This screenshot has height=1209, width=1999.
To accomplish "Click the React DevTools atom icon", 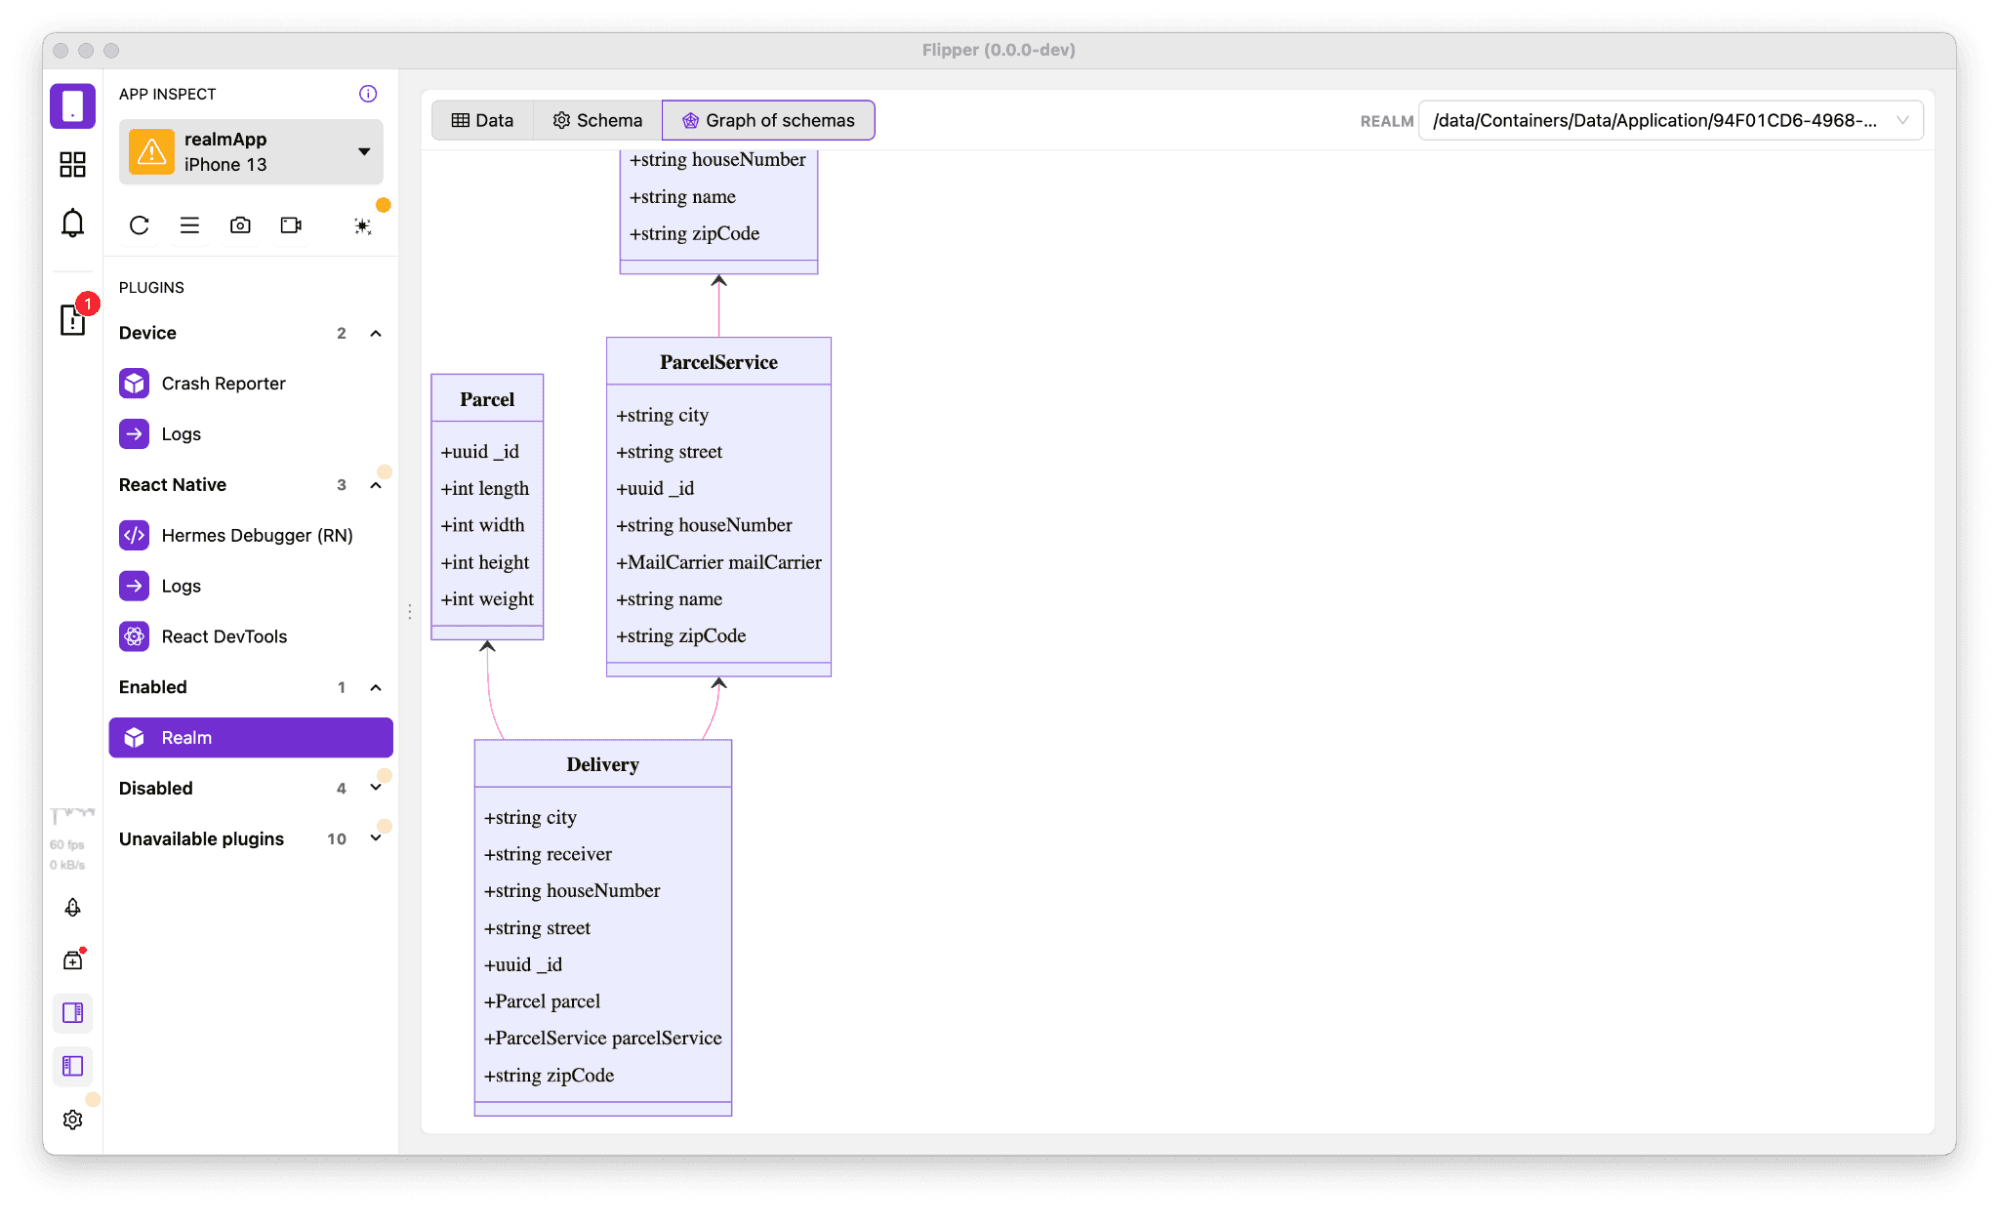I will [134, 636].
